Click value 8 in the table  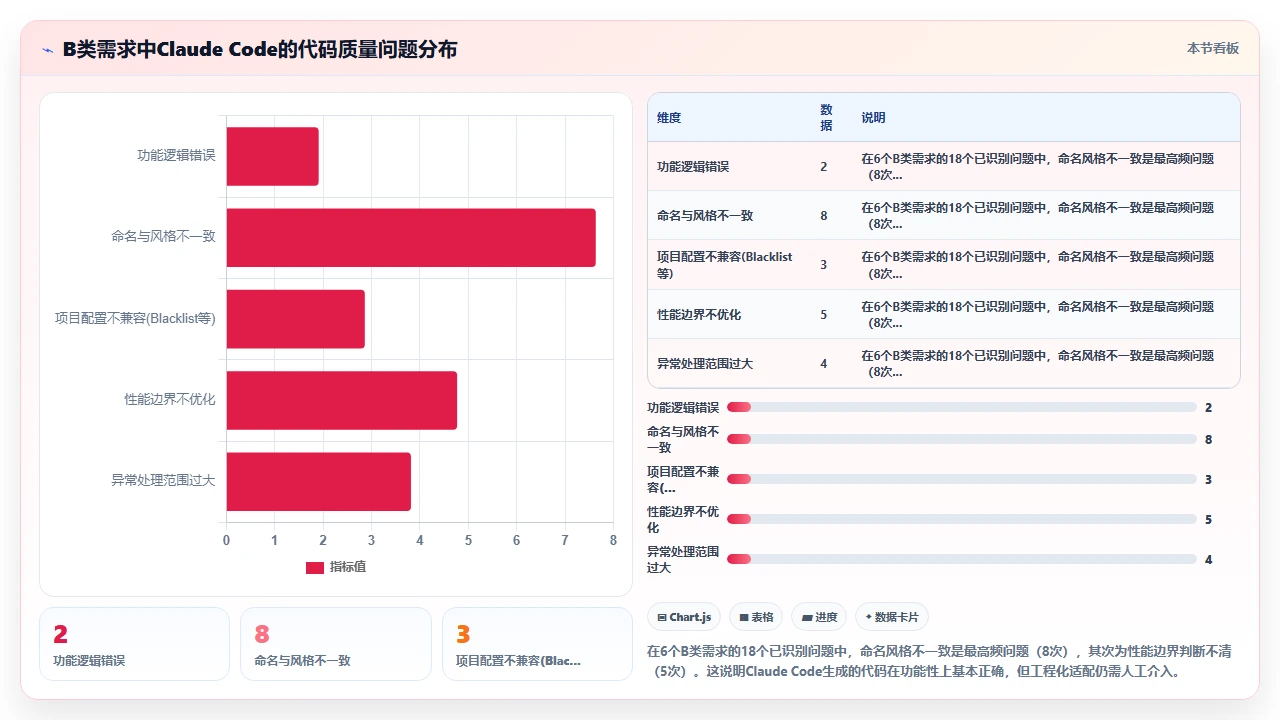click(x=824, y=216)
